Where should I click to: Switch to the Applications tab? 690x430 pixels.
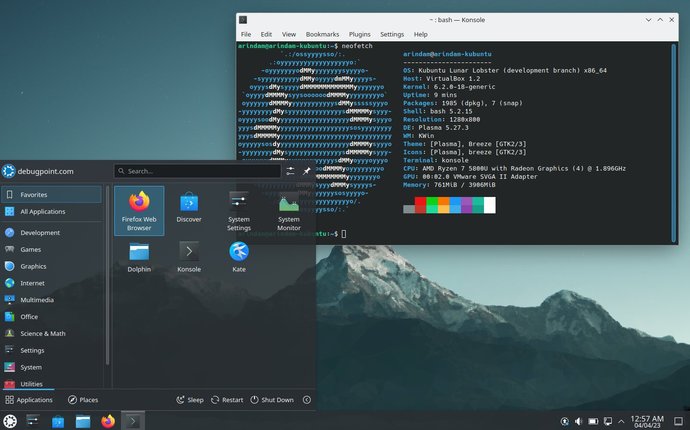tap(29, 400)
